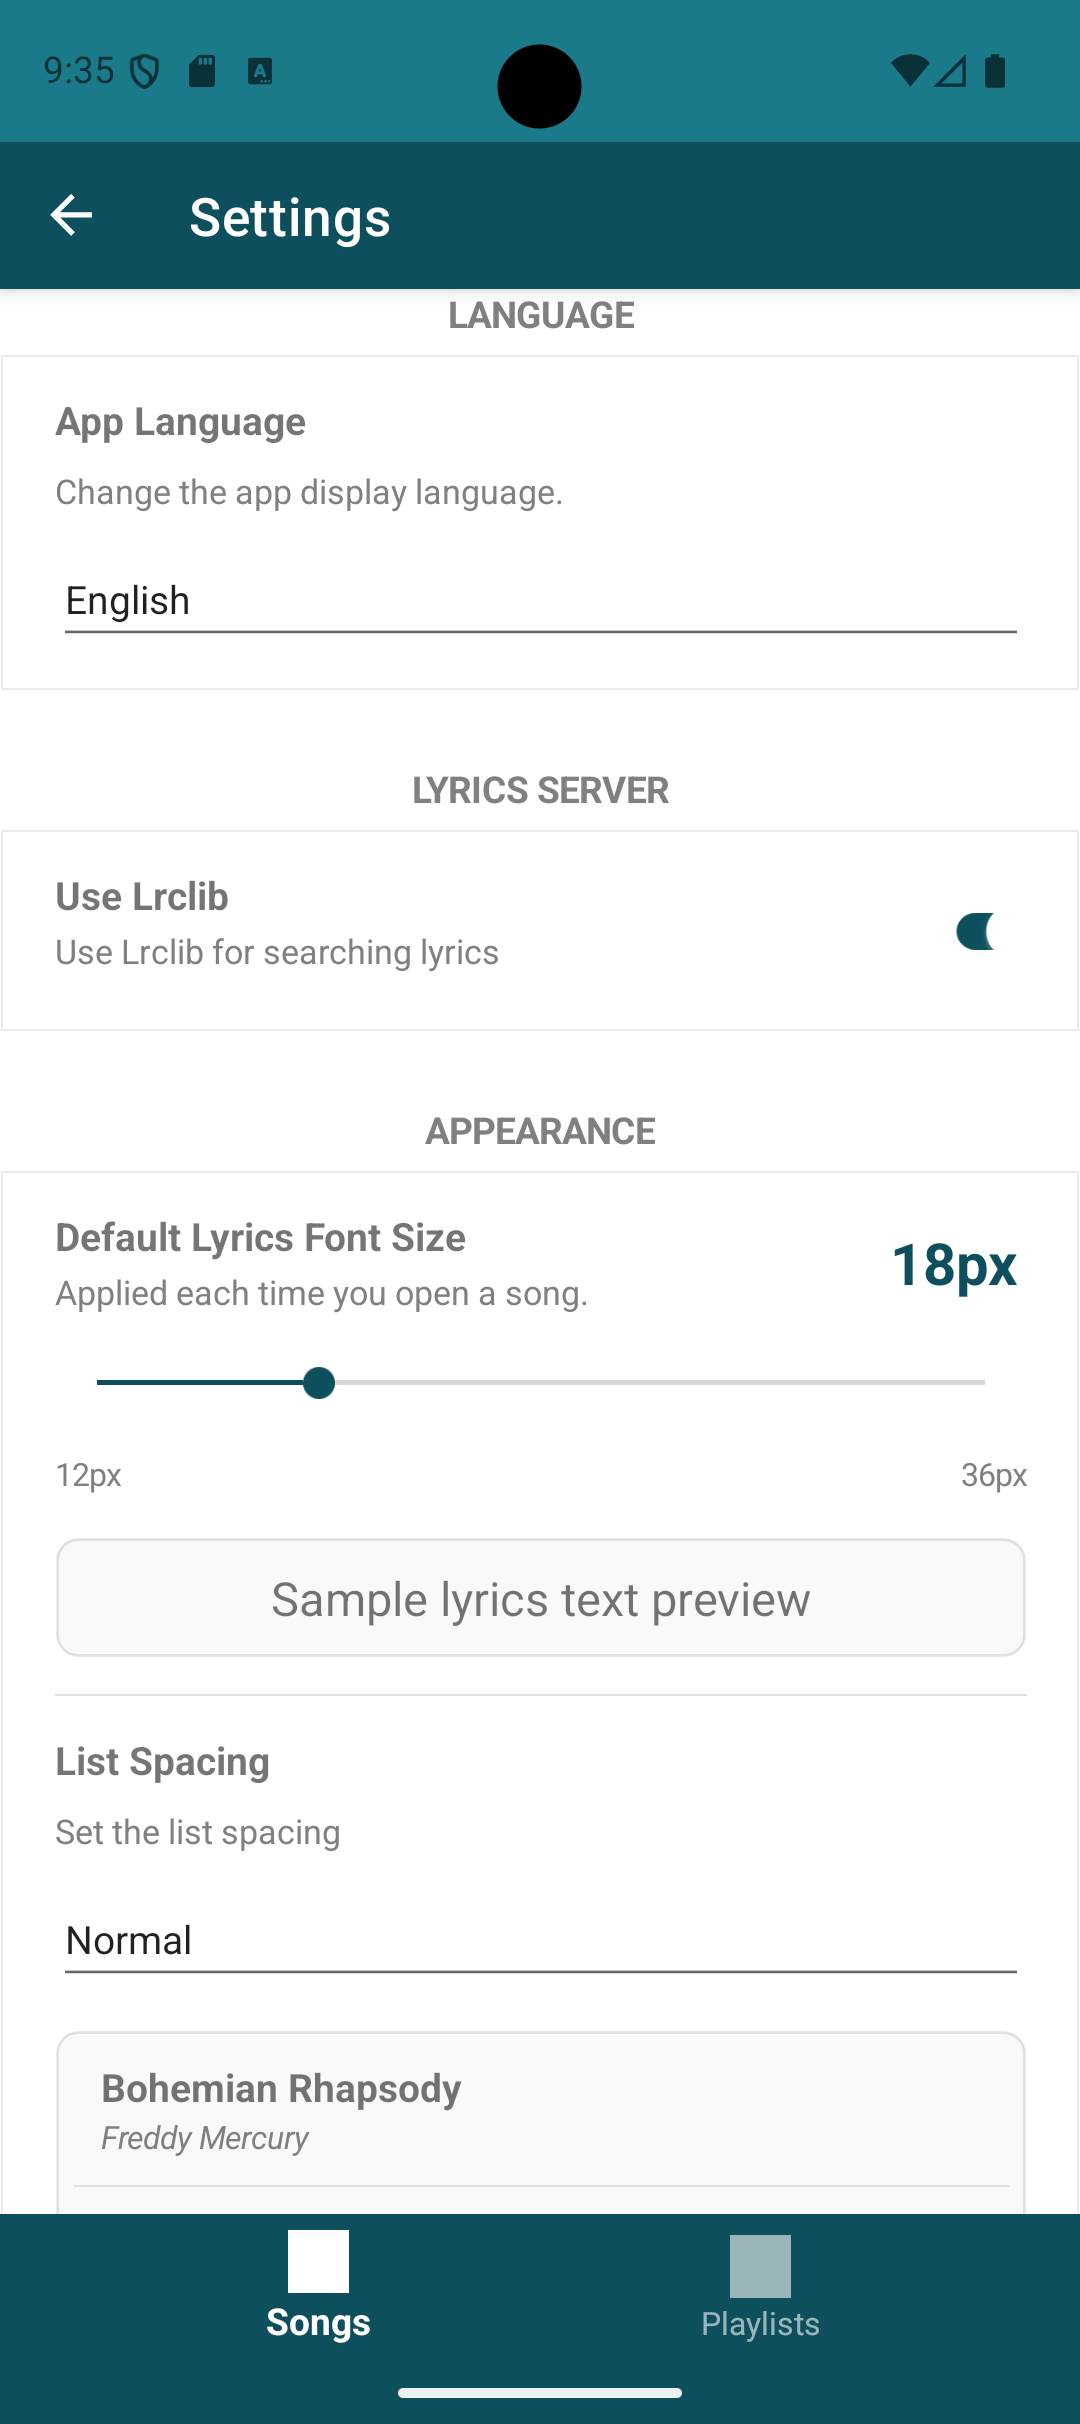This screenshot has width=1080, height=2424.
Task: Click the lyrics font size slider handle
Action: [319, 1383]
